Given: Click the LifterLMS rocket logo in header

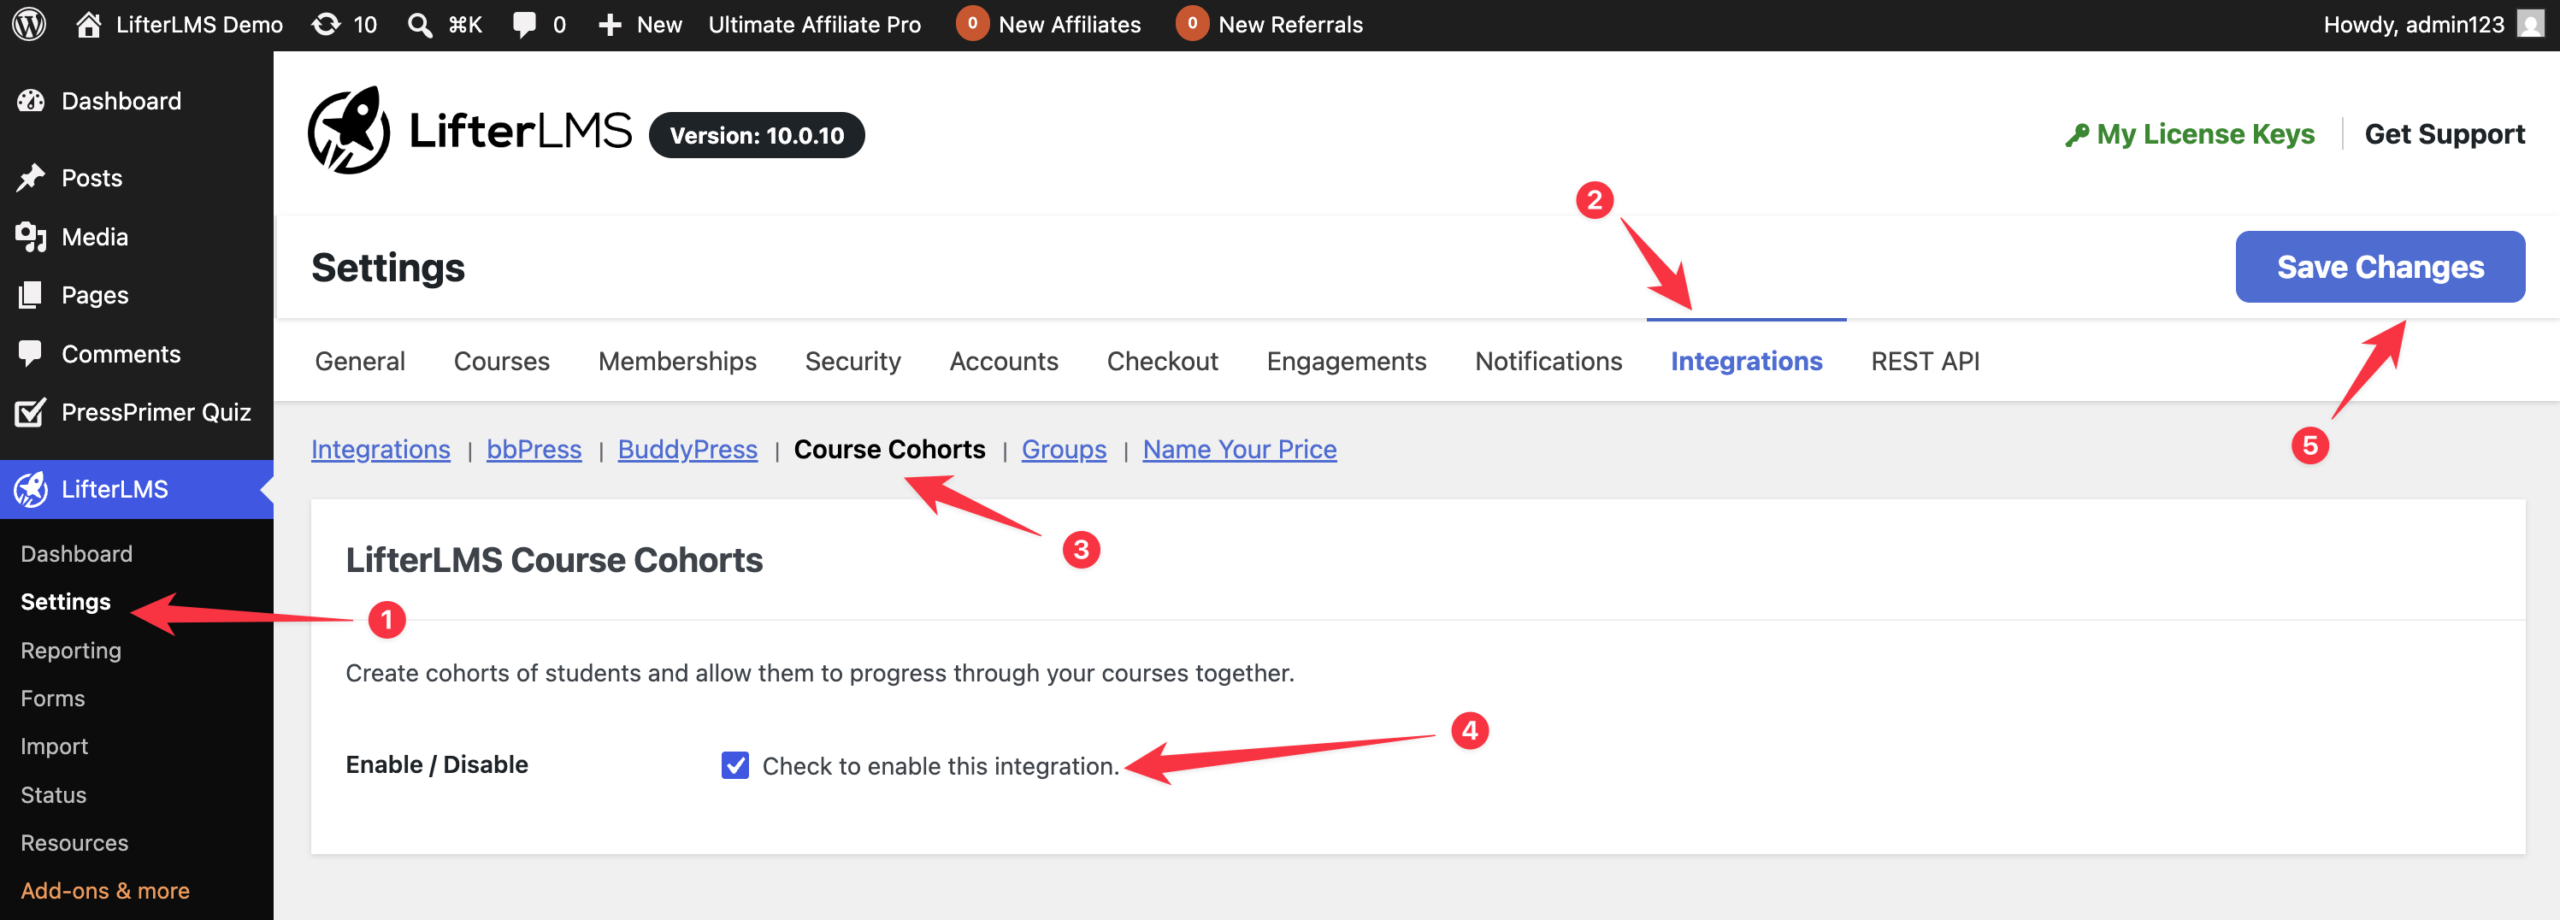Looking at the screenshot, I should [x=349, y=131].
